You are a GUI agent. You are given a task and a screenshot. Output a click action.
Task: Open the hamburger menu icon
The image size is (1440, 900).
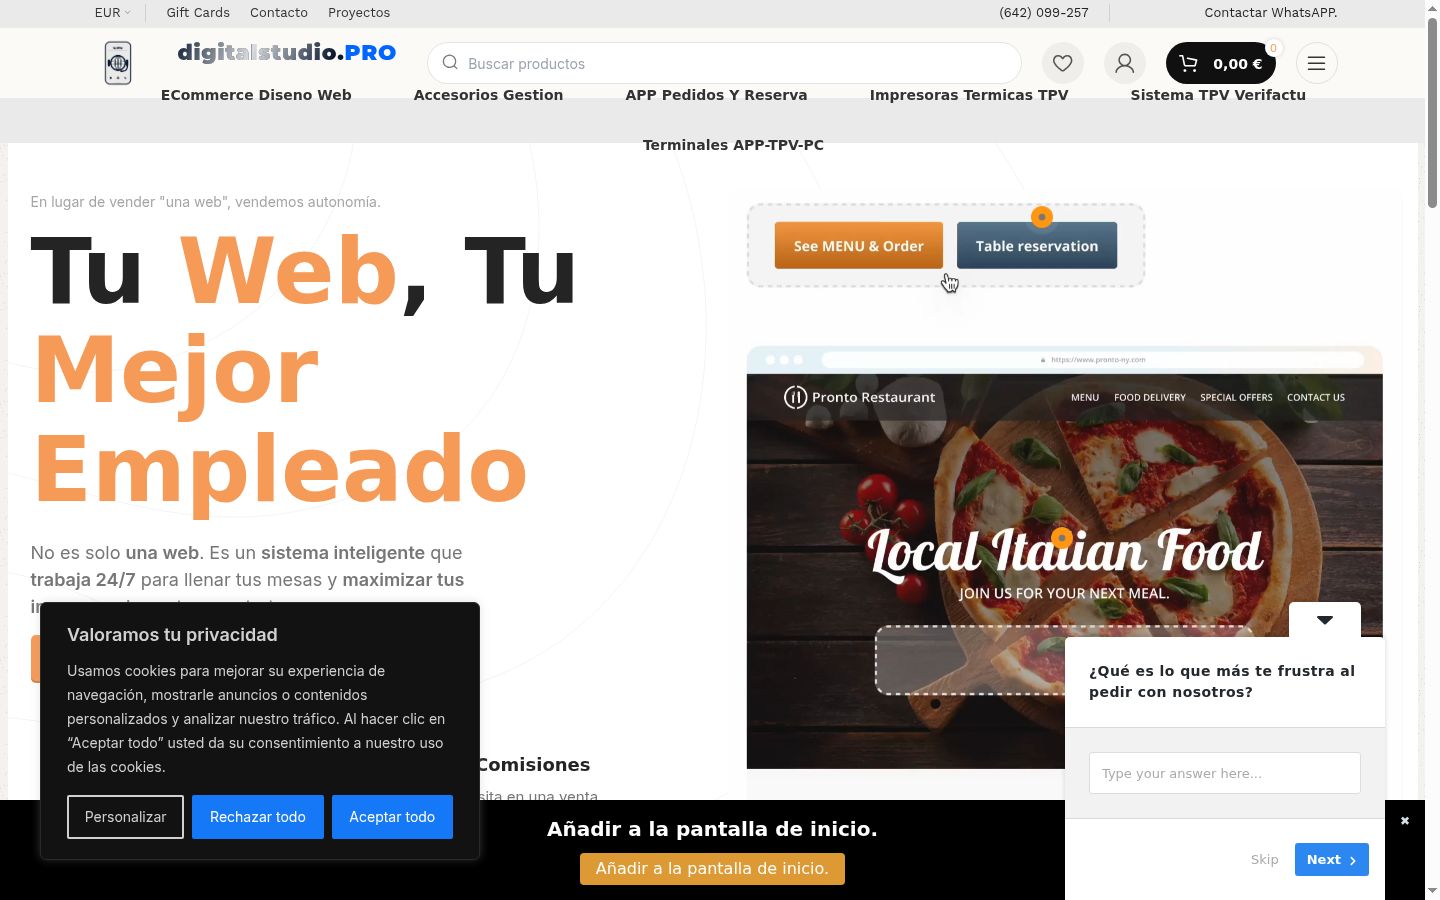1316,63
